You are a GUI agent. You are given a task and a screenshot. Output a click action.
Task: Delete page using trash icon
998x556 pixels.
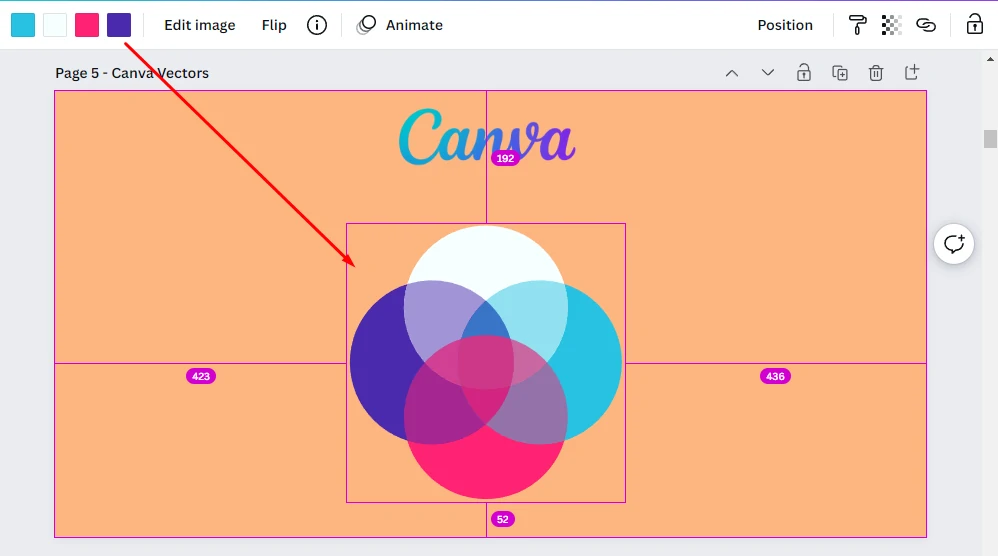876,73
